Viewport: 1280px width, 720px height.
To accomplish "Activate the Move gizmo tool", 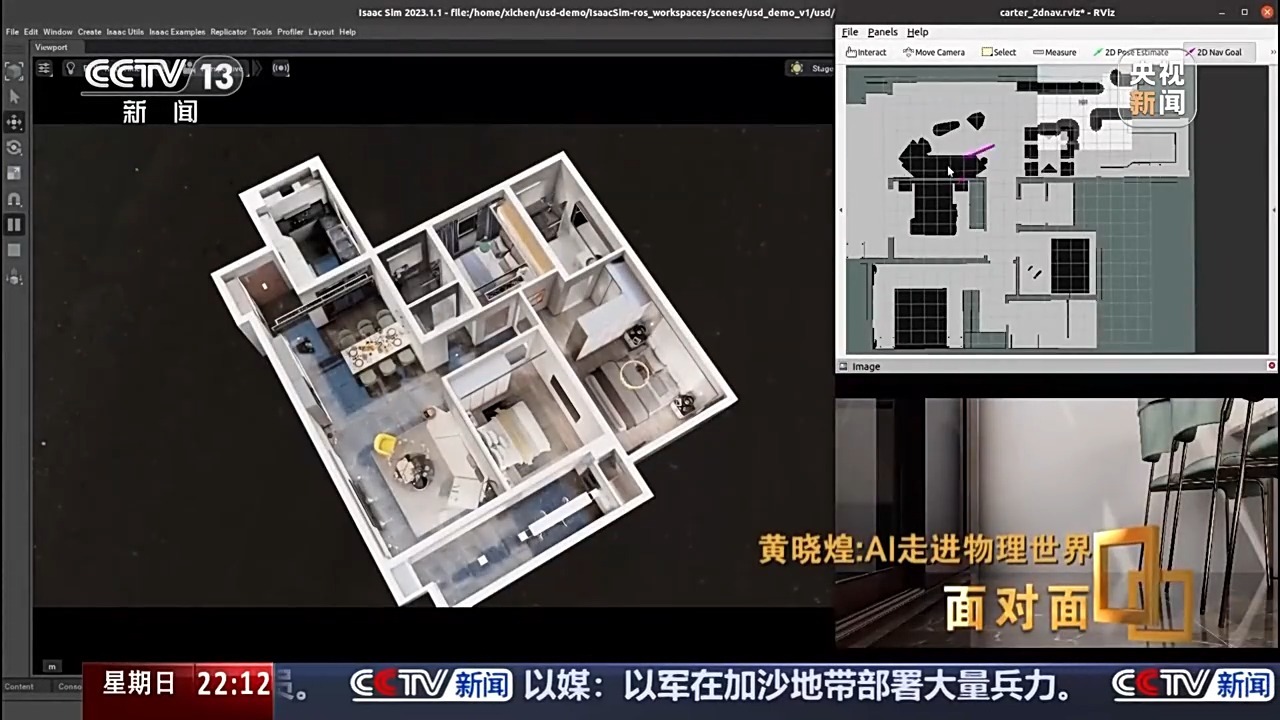I will [14, 122].
